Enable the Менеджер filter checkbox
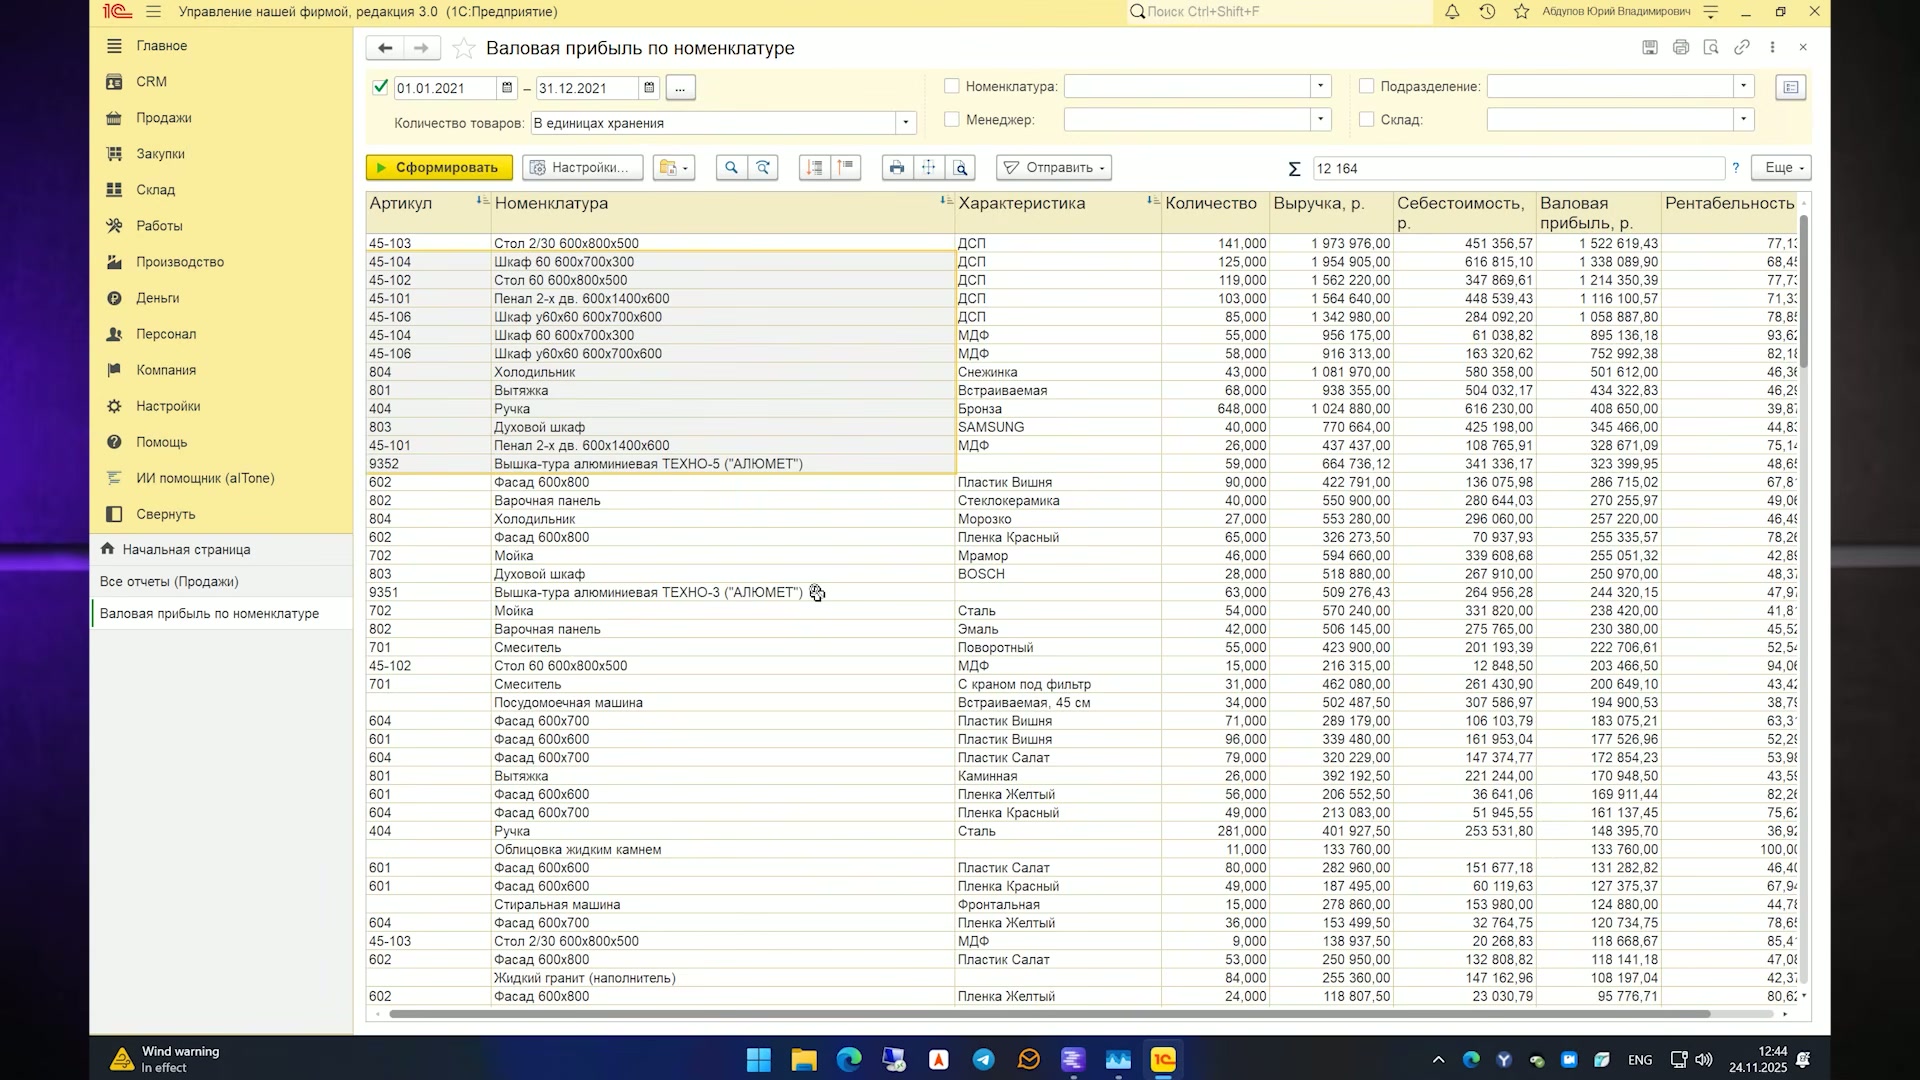This screenshot has width=1920, height=1080. coord(952,119)
